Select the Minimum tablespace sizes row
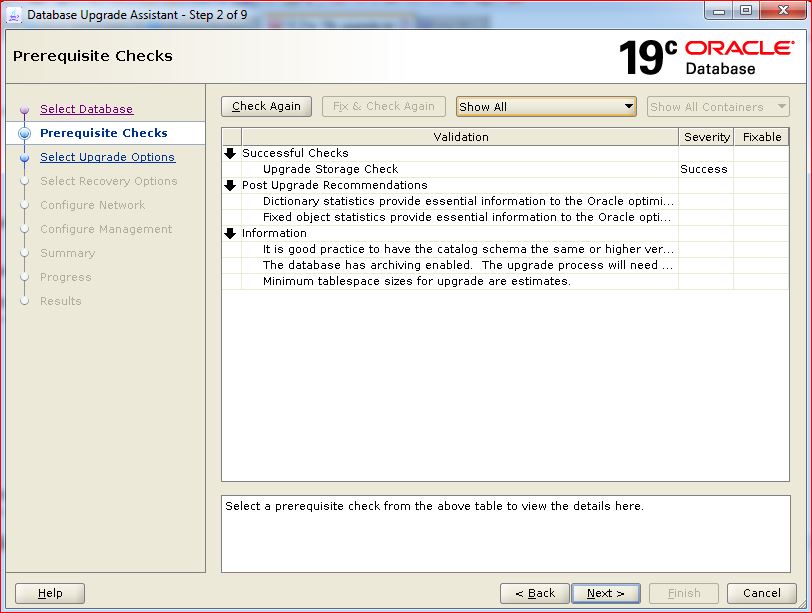 [x=416, y=281]
